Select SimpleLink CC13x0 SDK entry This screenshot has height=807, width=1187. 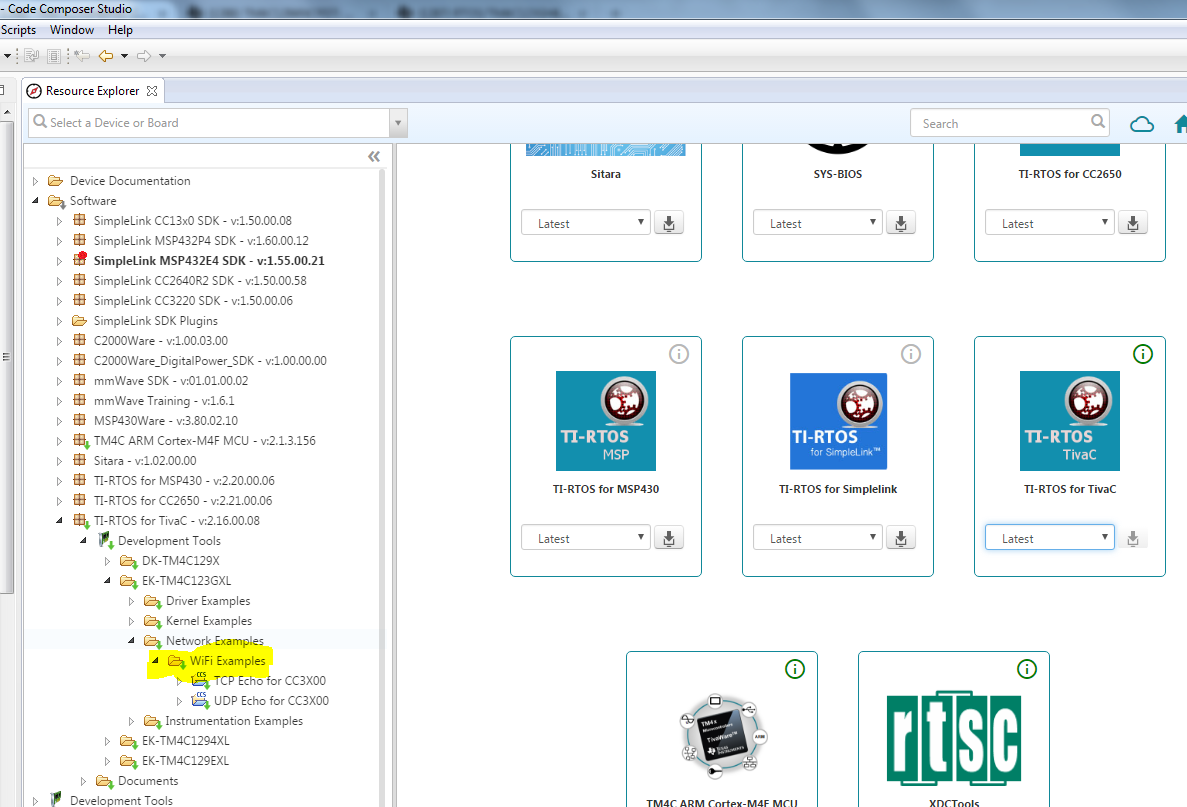coord(192,220)
